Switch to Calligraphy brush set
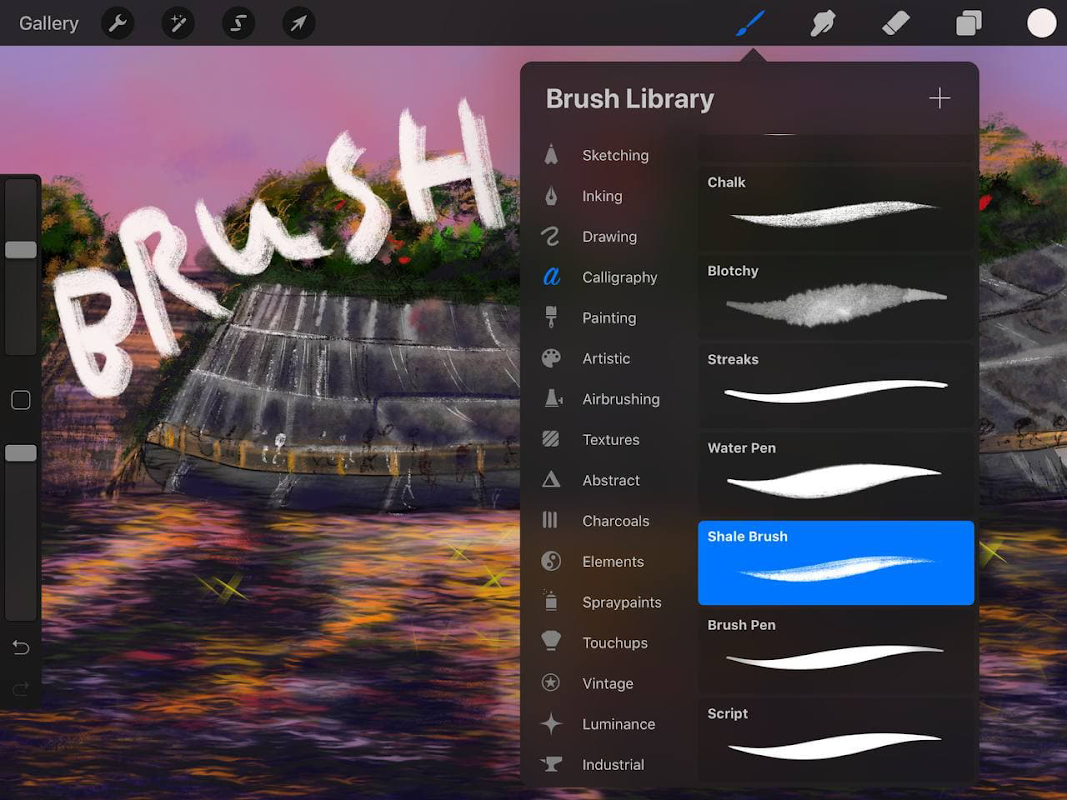This screenshot has height=800, width=1067. [620, 278]
